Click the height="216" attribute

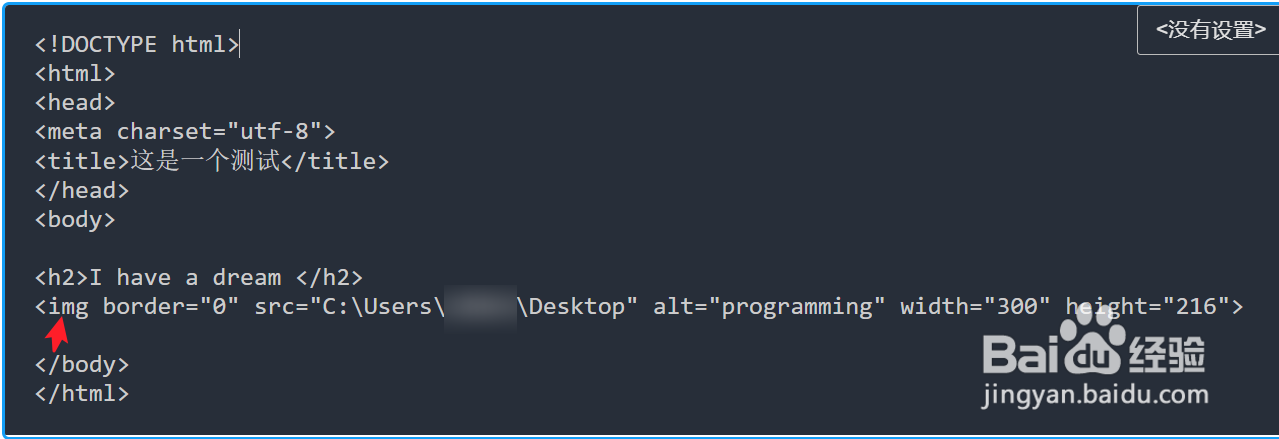(x=1146, y=306)
